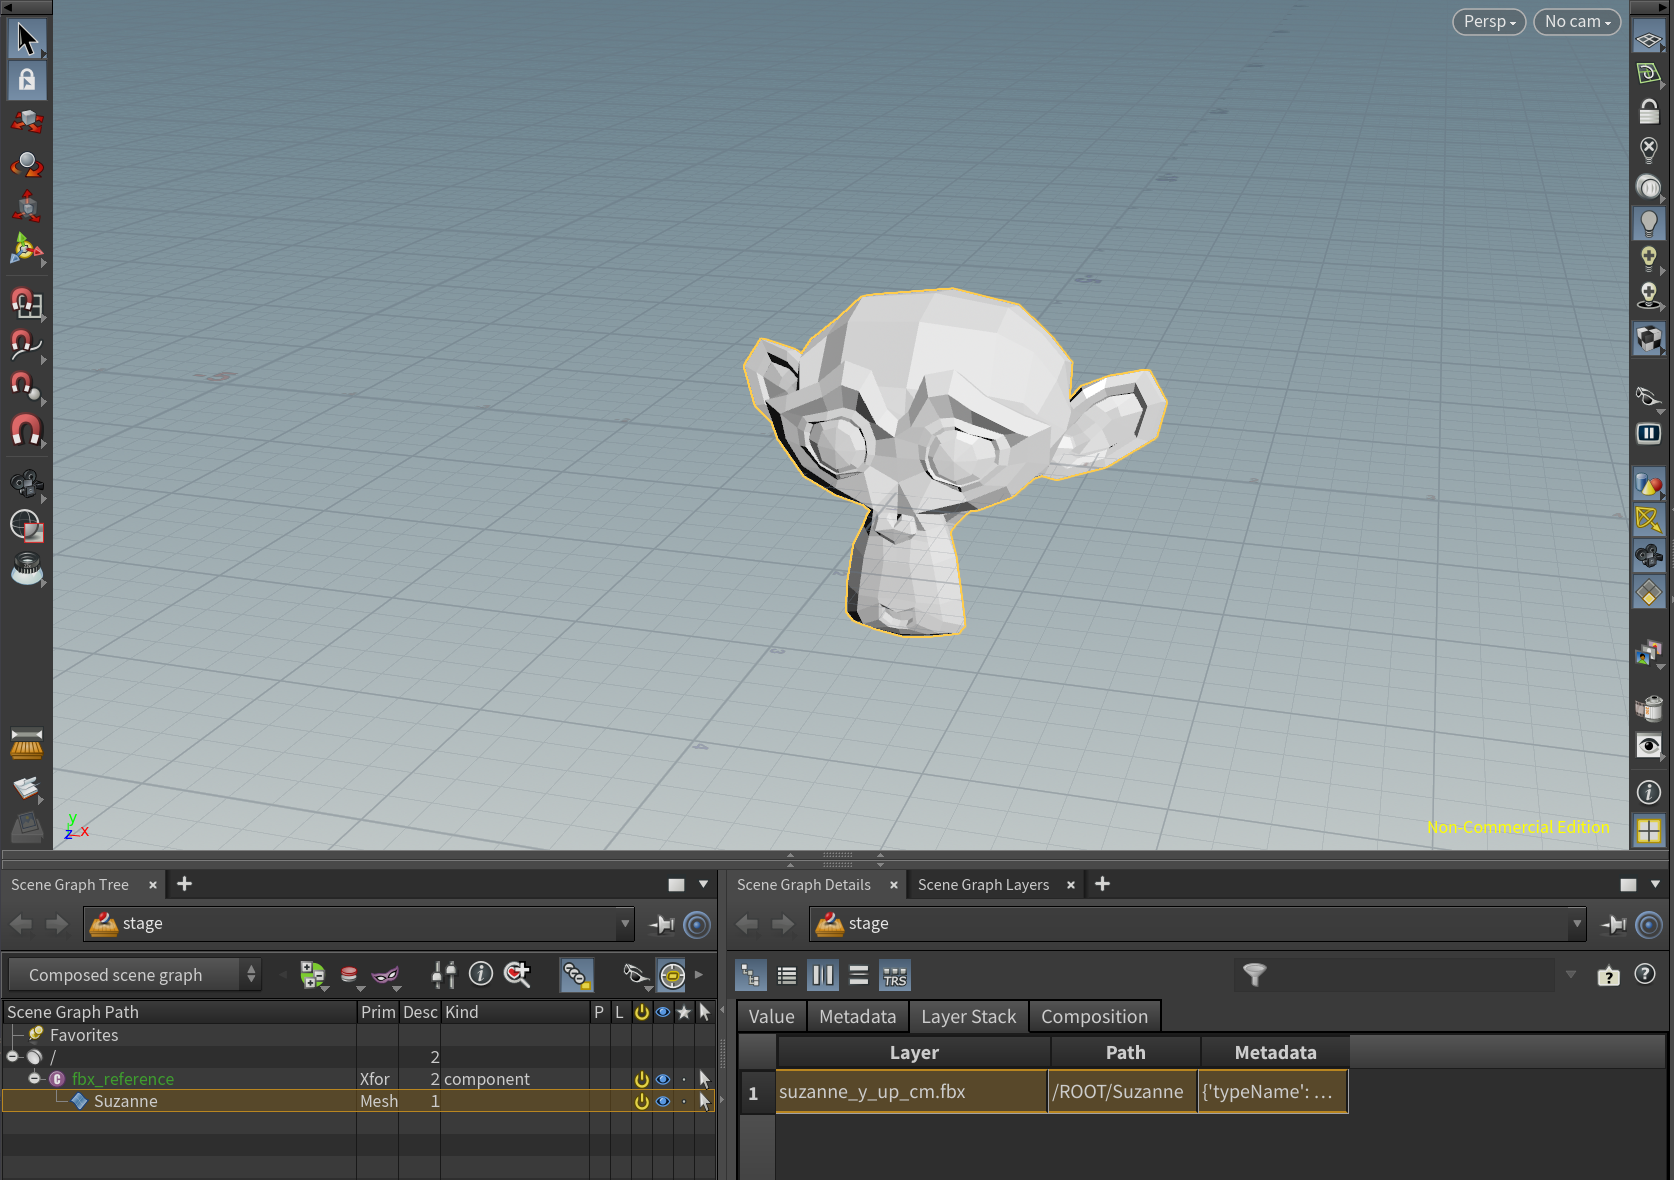Select the Suzanne mesh row
The image size is (1674, 1180).
[357, 1101]
